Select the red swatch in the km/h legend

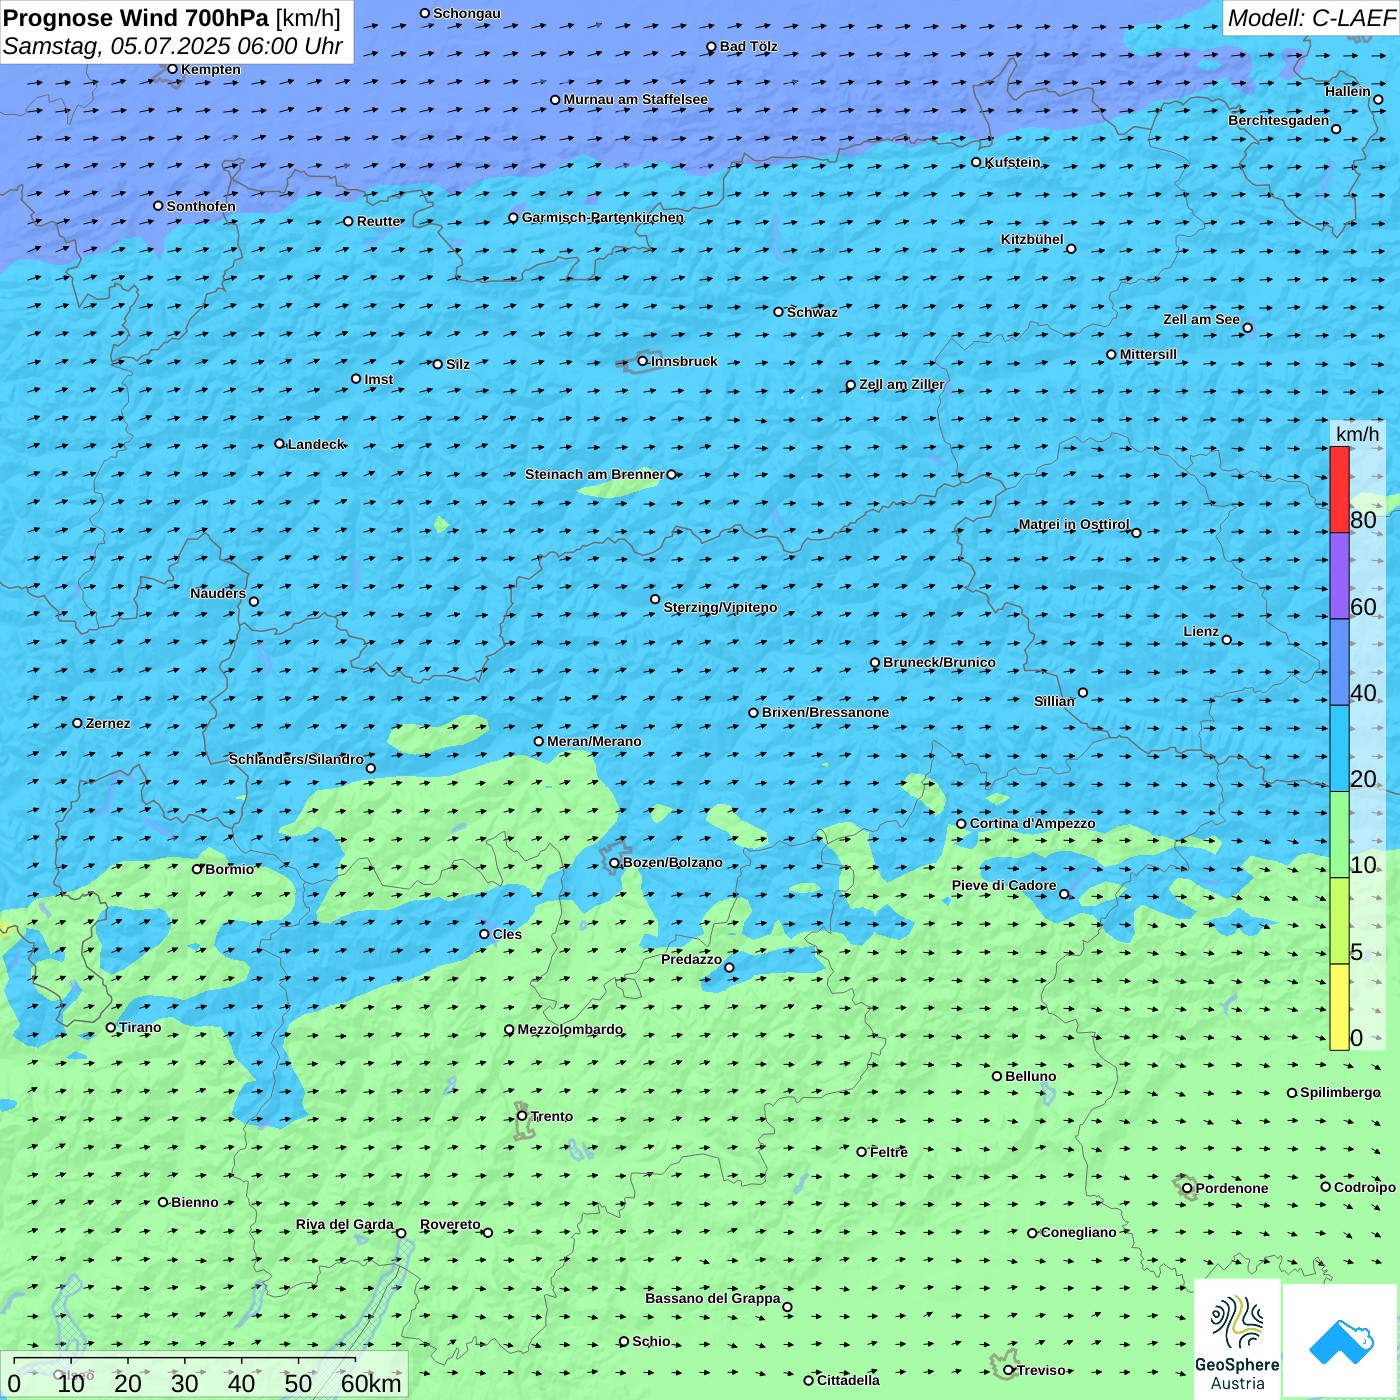click(x=1339, y=489)
